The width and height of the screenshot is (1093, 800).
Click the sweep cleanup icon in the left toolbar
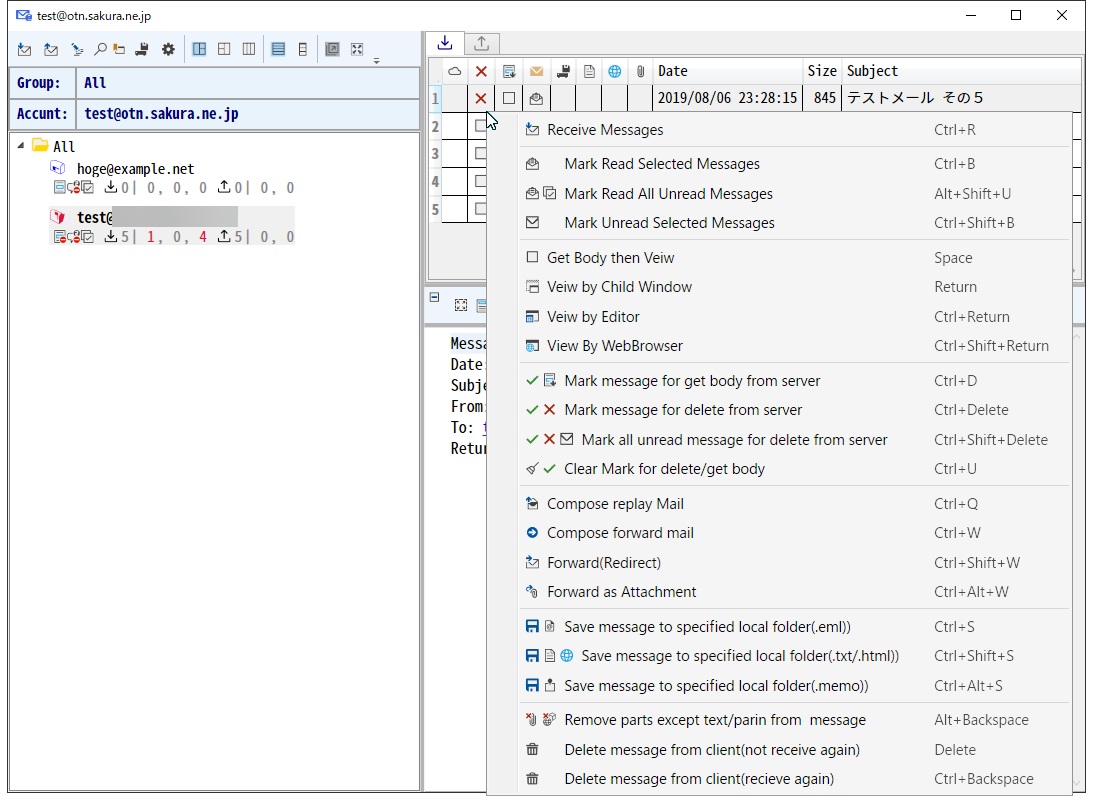[77, 49]
